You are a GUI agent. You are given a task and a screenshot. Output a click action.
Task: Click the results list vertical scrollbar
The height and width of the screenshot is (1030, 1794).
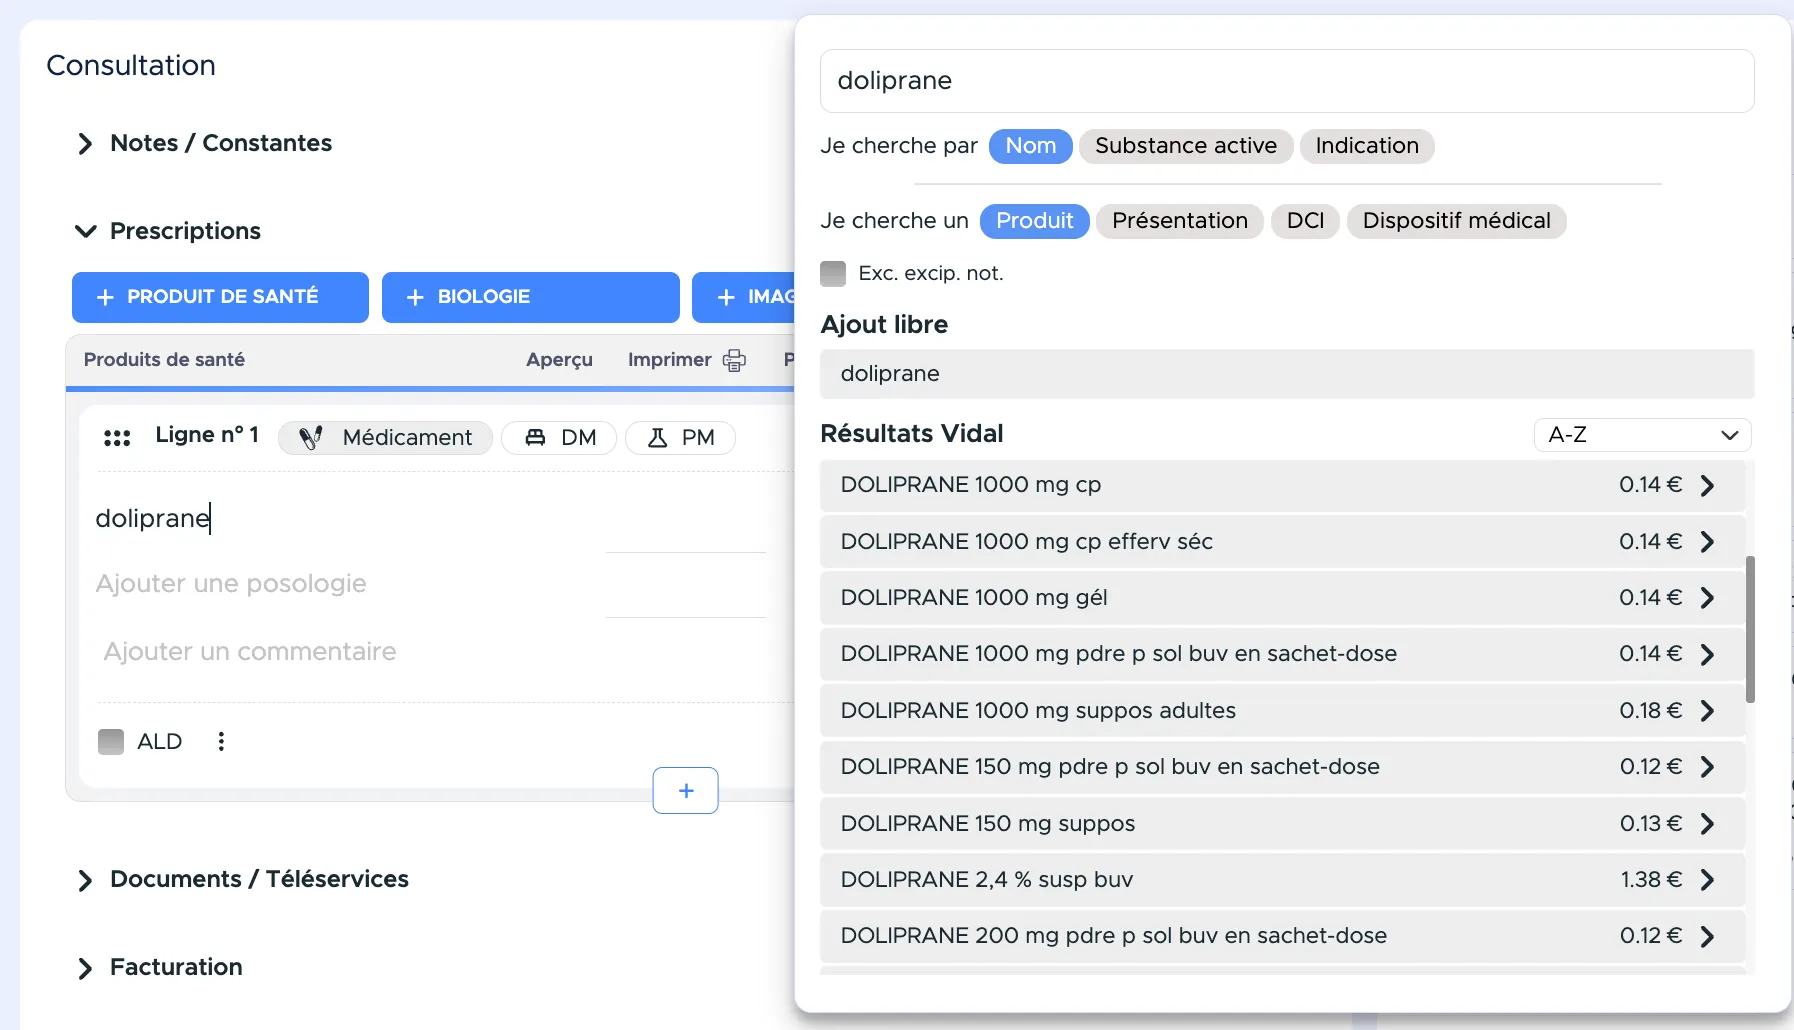point(1750,630)
